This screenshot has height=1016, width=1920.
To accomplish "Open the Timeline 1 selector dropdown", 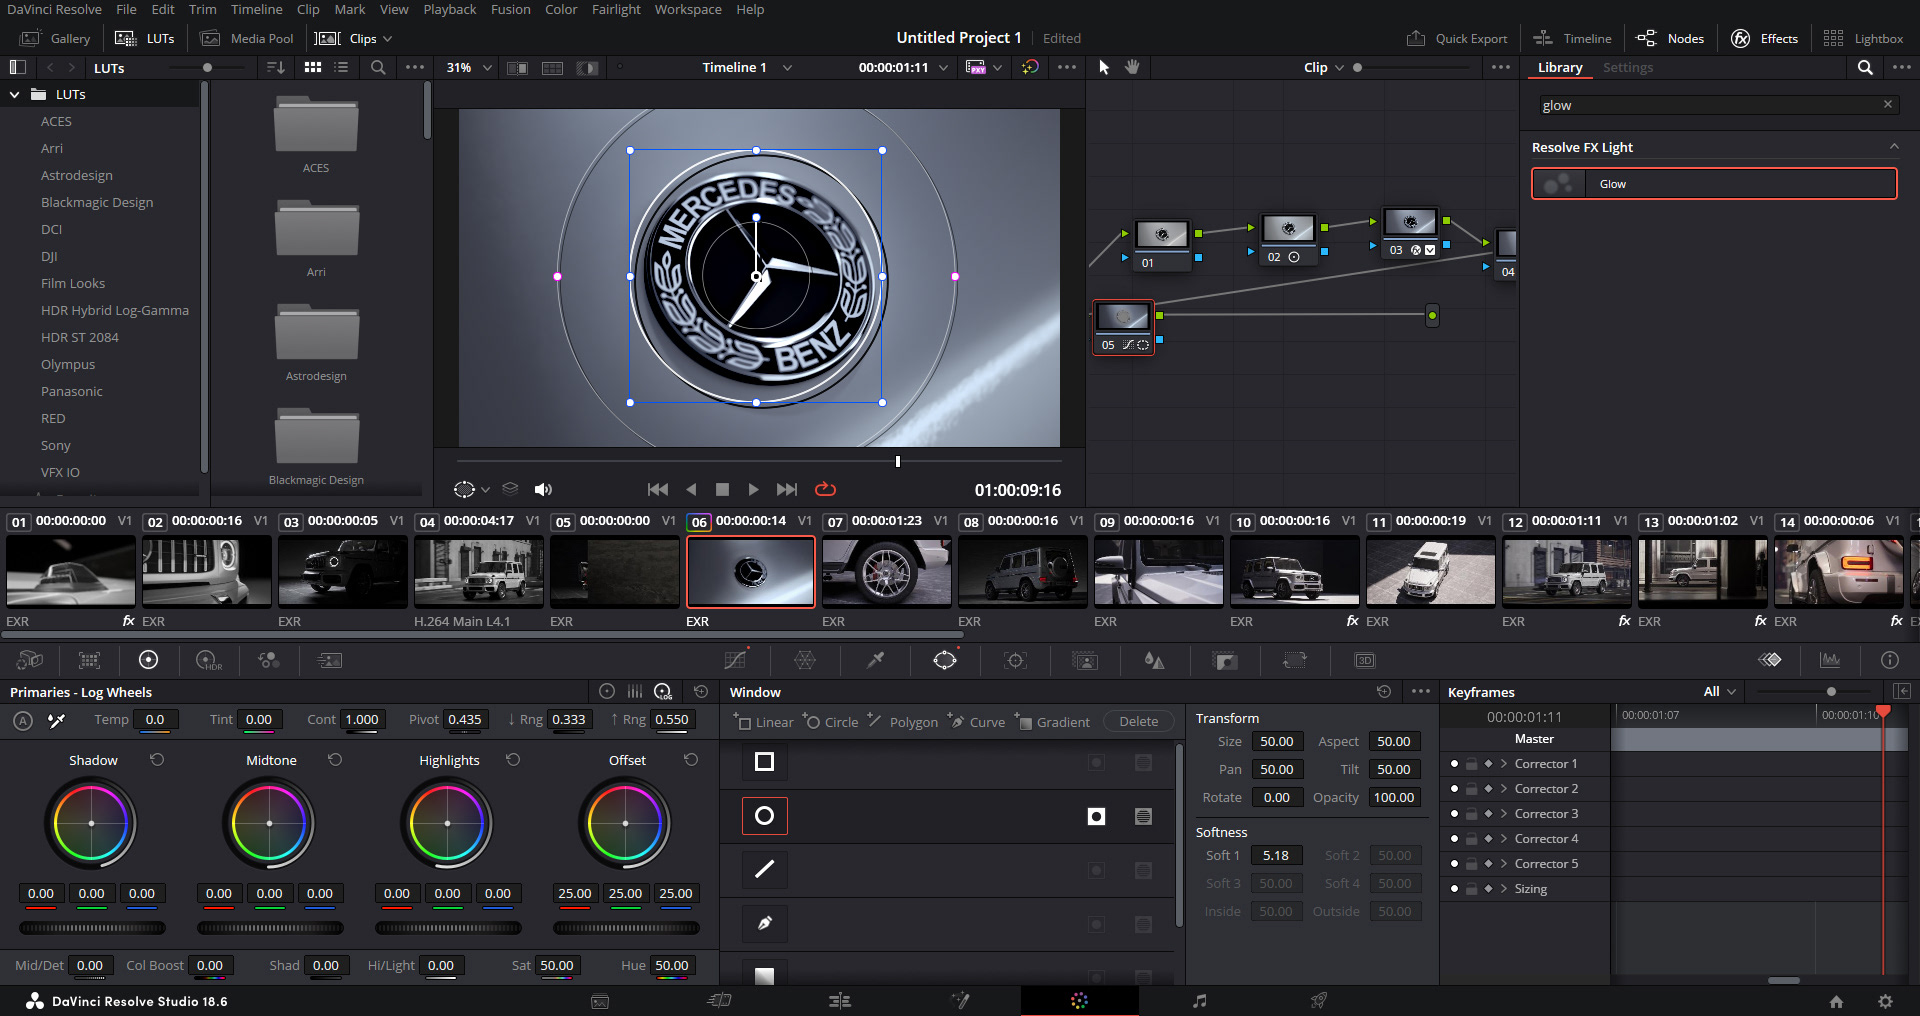I will 788,67.
